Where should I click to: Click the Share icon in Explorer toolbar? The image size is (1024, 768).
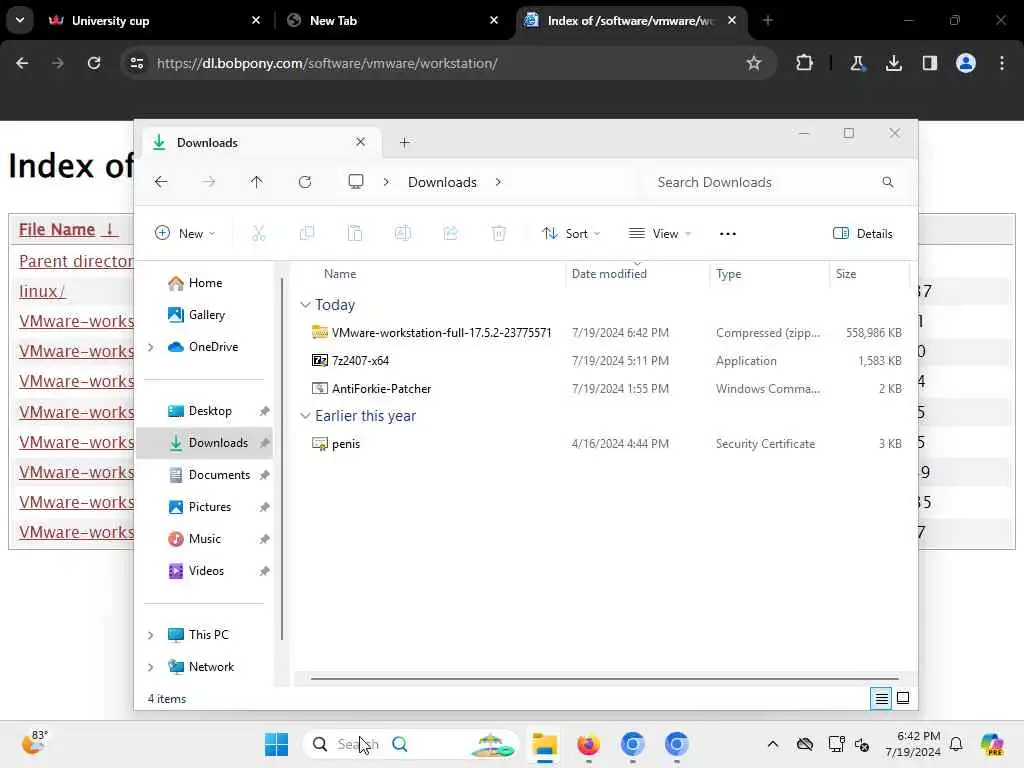(x=451, y=233)
